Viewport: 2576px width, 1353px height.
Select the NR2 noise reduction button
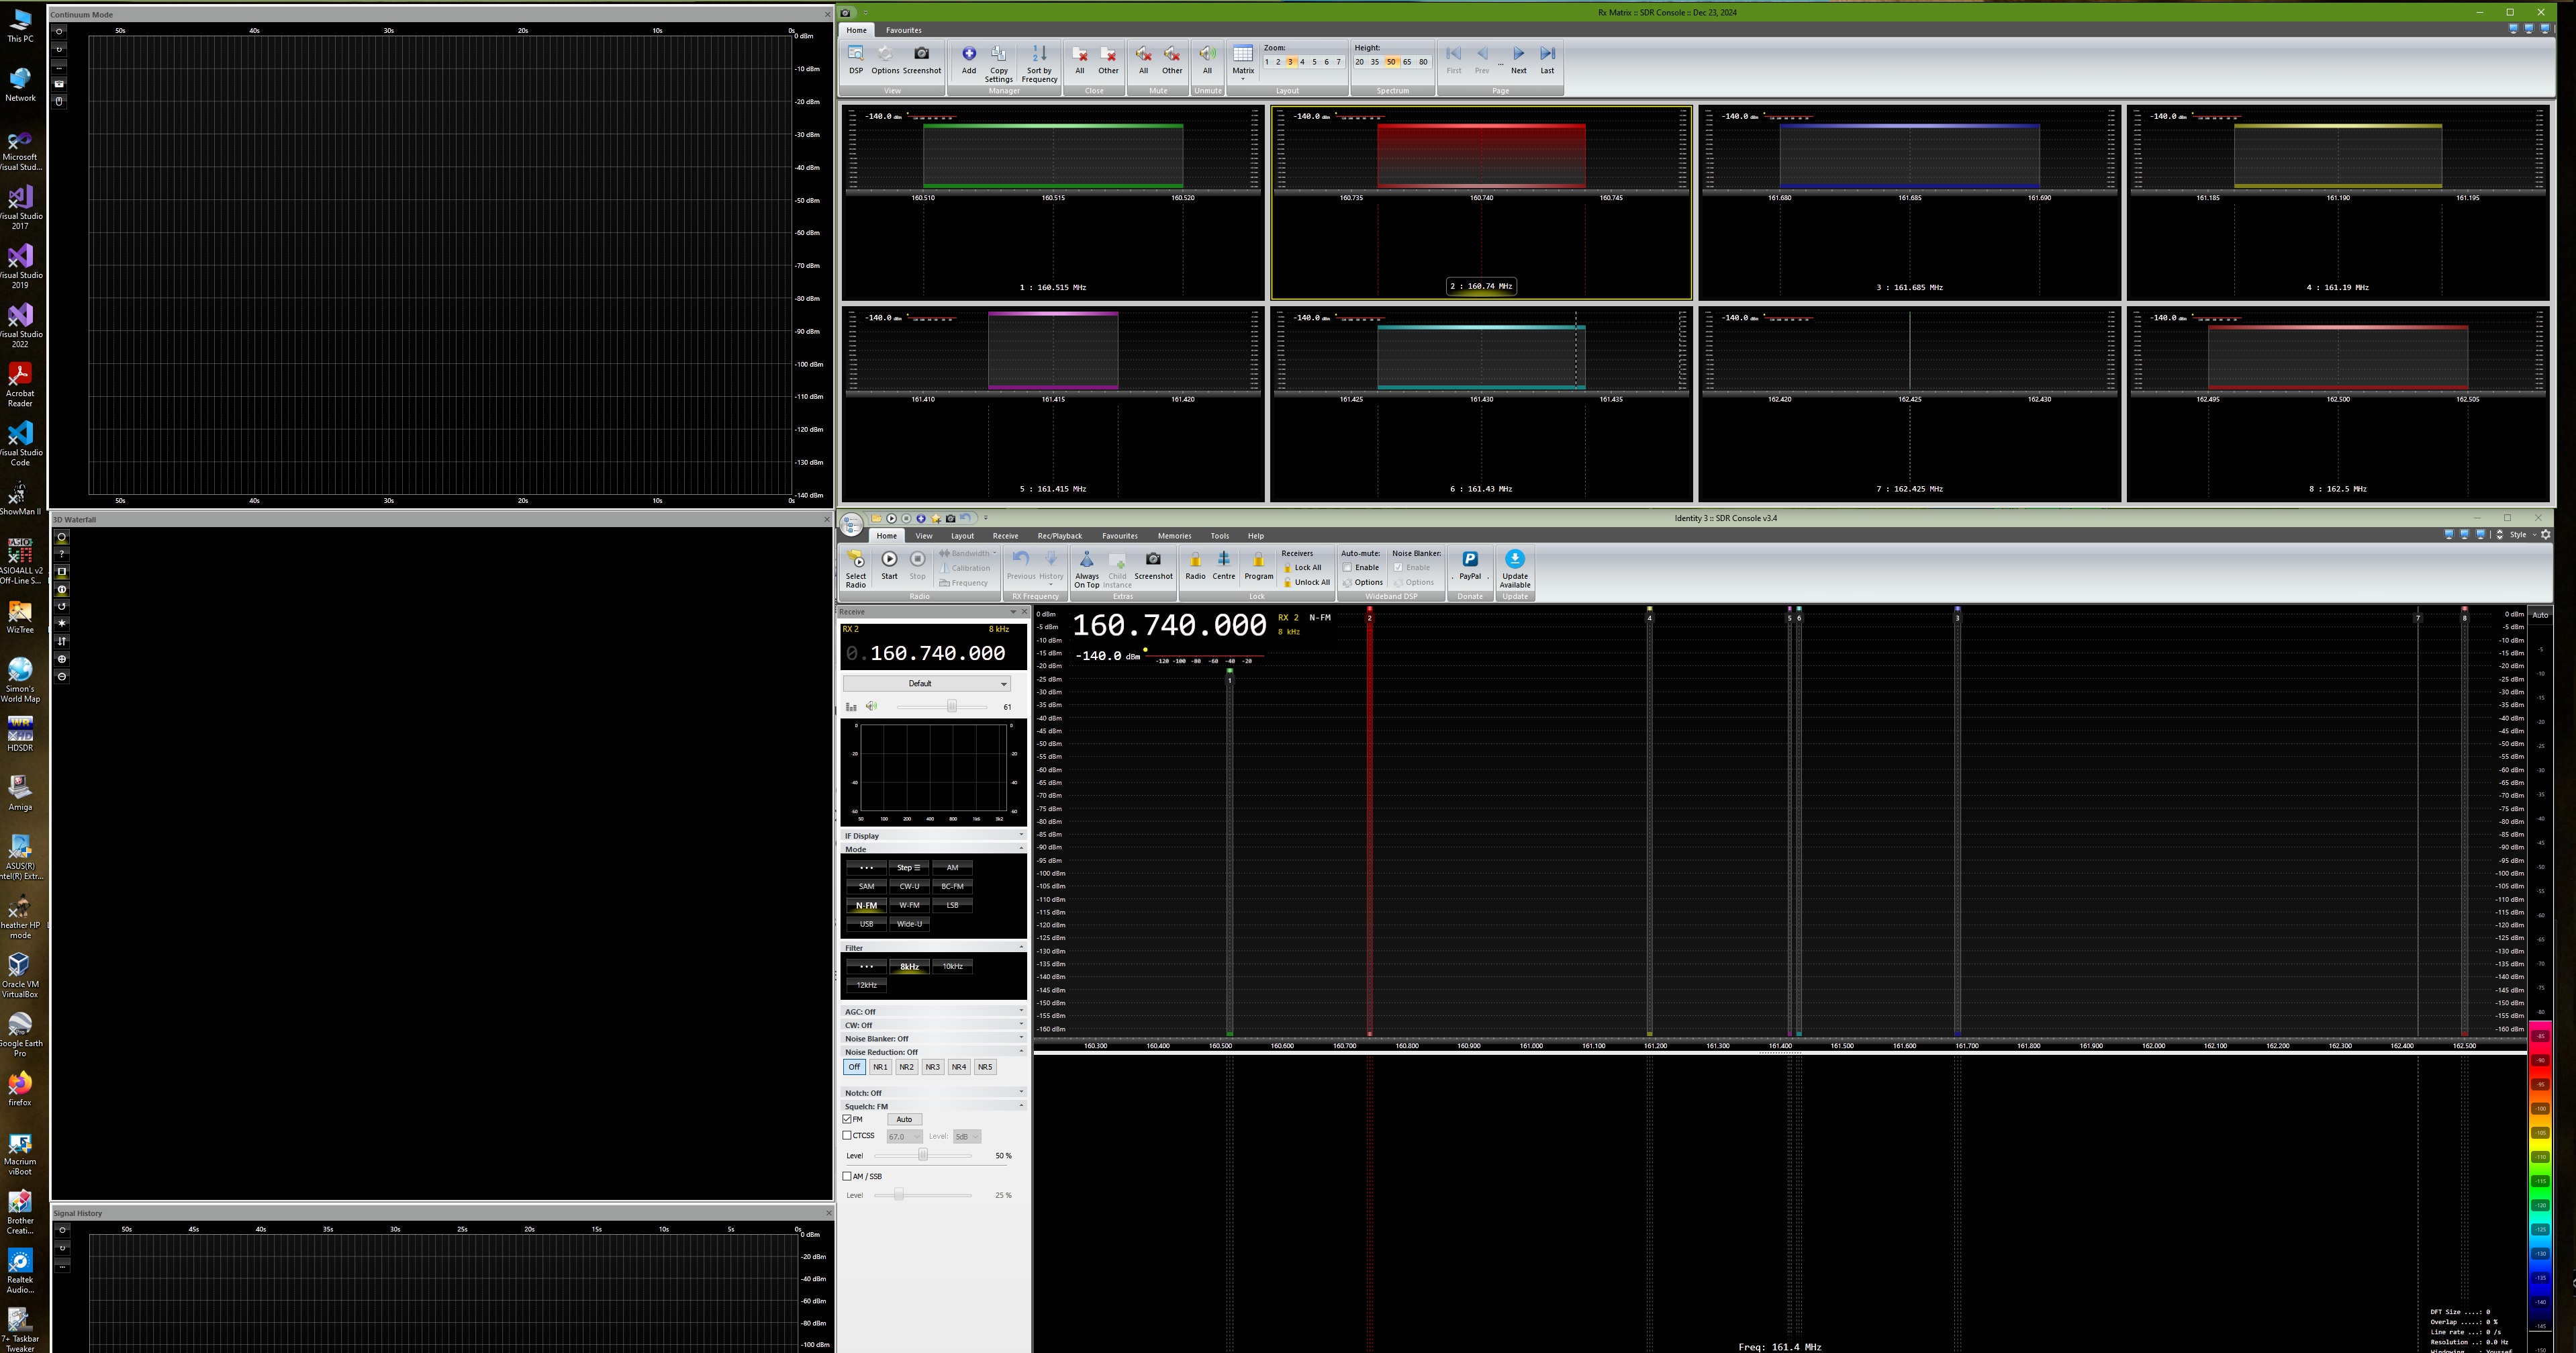[906, 1067]
